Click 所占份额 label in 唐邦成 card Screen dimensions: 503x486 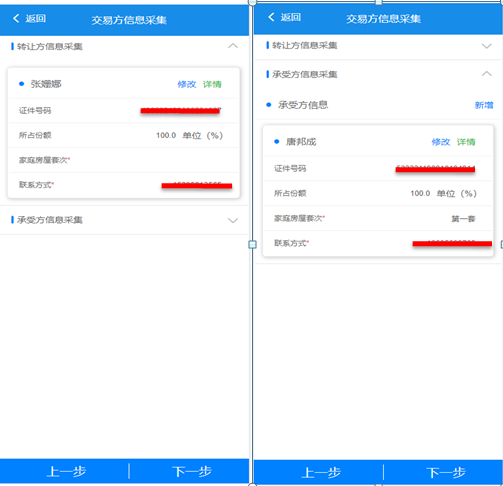coord(290,193)
